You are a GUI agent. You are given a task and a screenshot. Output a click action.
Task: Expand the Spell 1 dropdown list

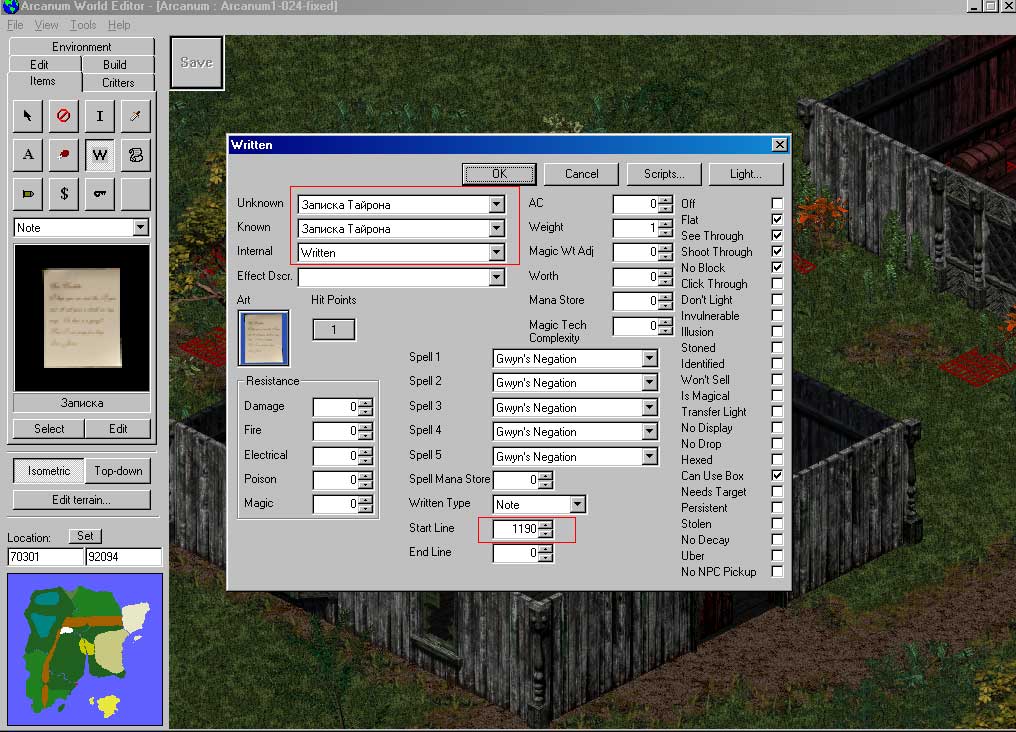[649, 359]
